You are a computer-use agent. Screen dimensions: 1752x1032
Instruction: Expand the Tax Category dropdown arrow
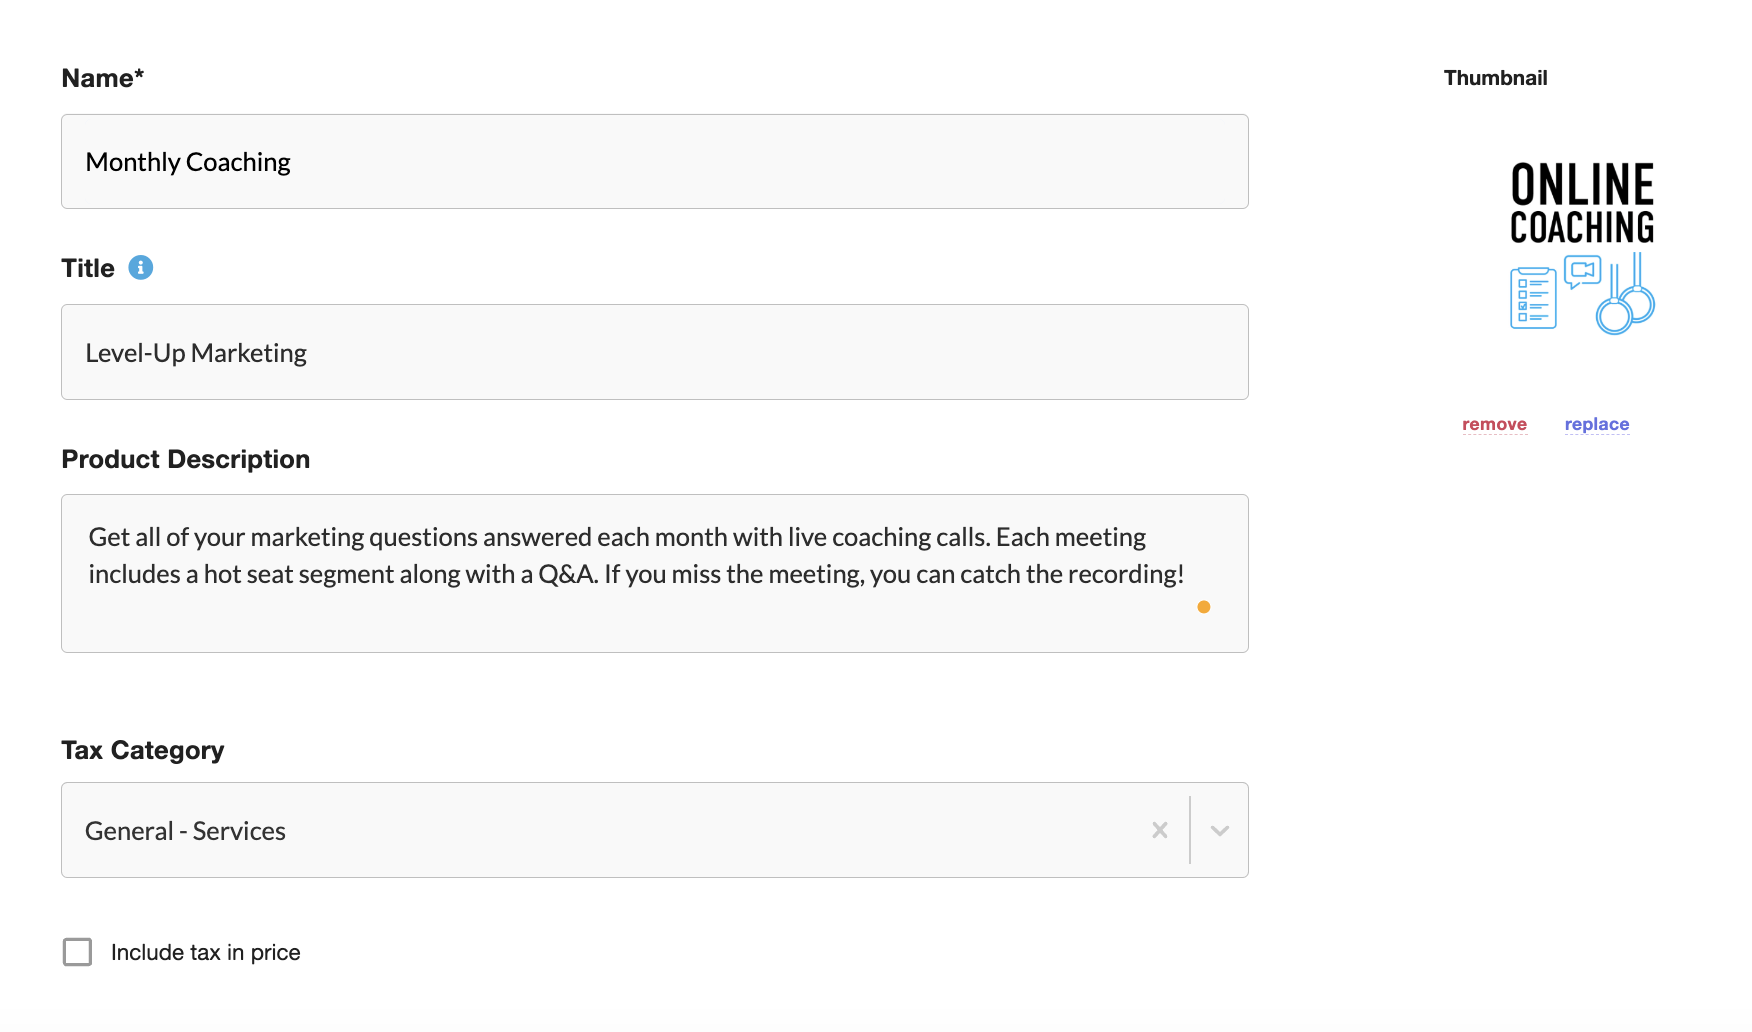[x=1220, y=830]
